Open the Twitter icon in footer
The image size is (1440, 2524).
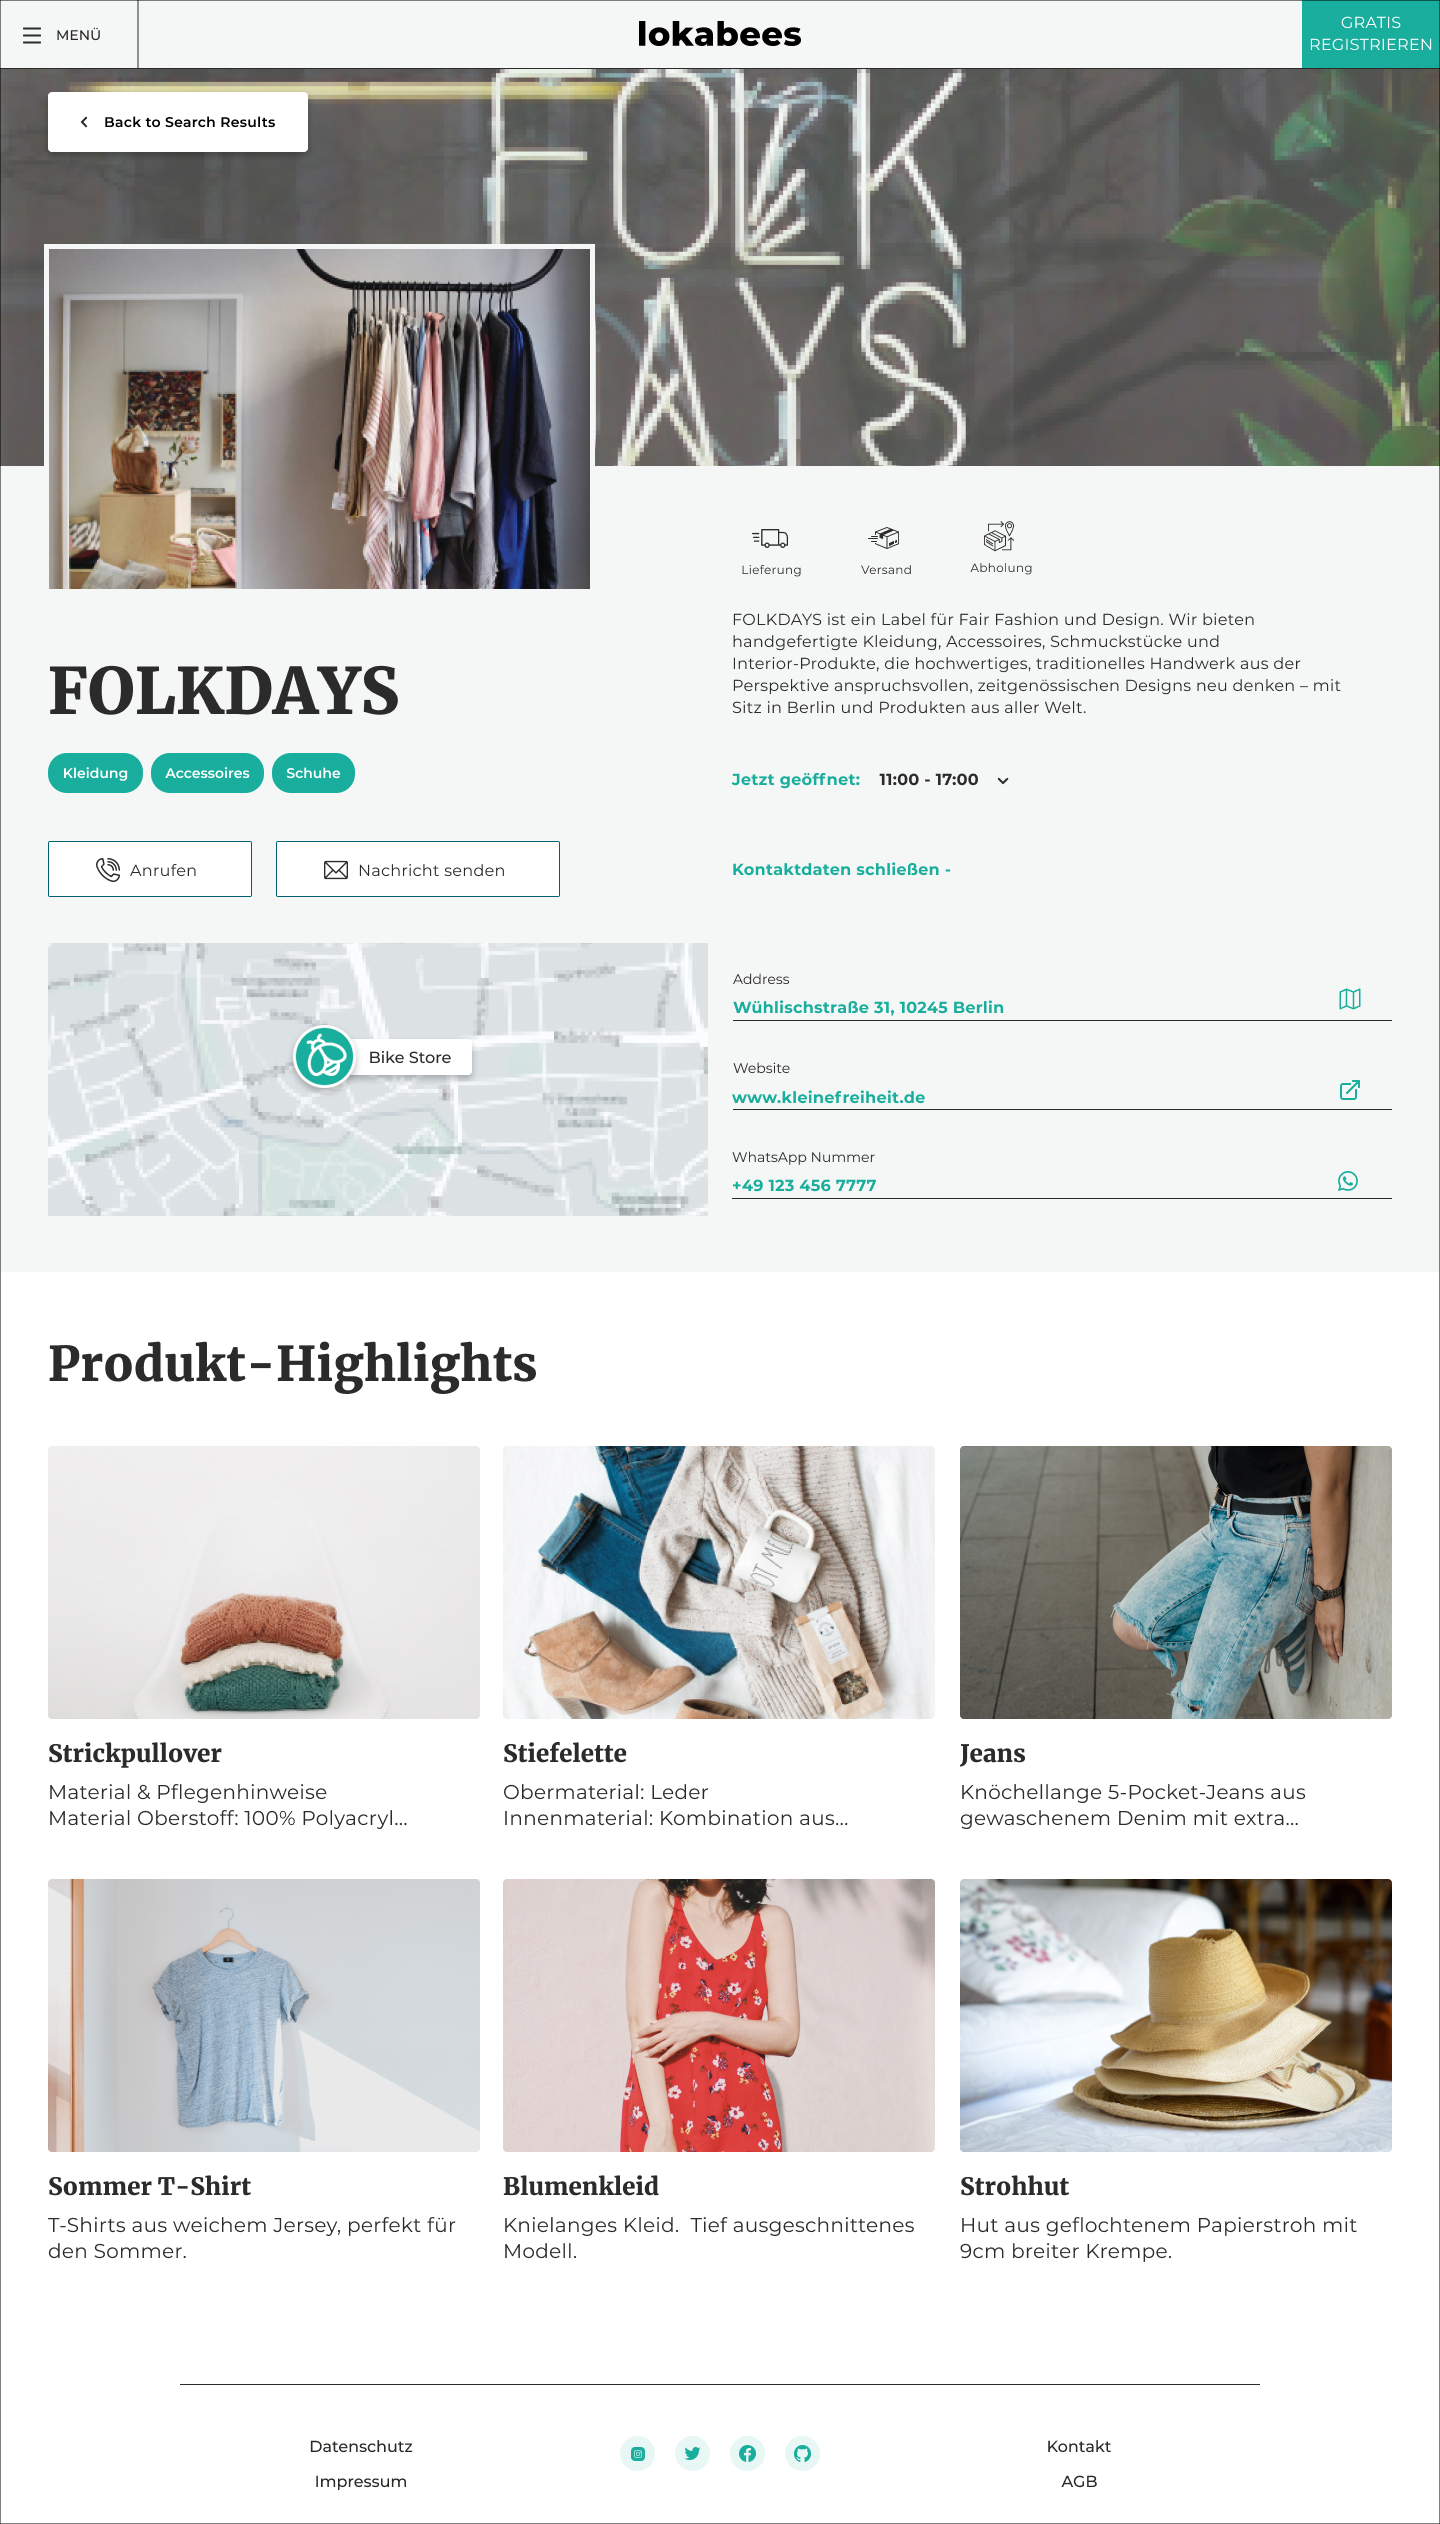(x=692, y=2453)
